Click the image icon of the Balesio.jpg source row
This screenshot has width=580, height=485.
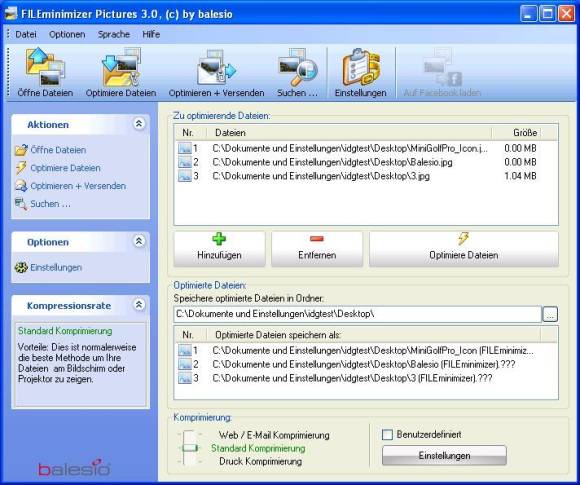pos(185,162)
